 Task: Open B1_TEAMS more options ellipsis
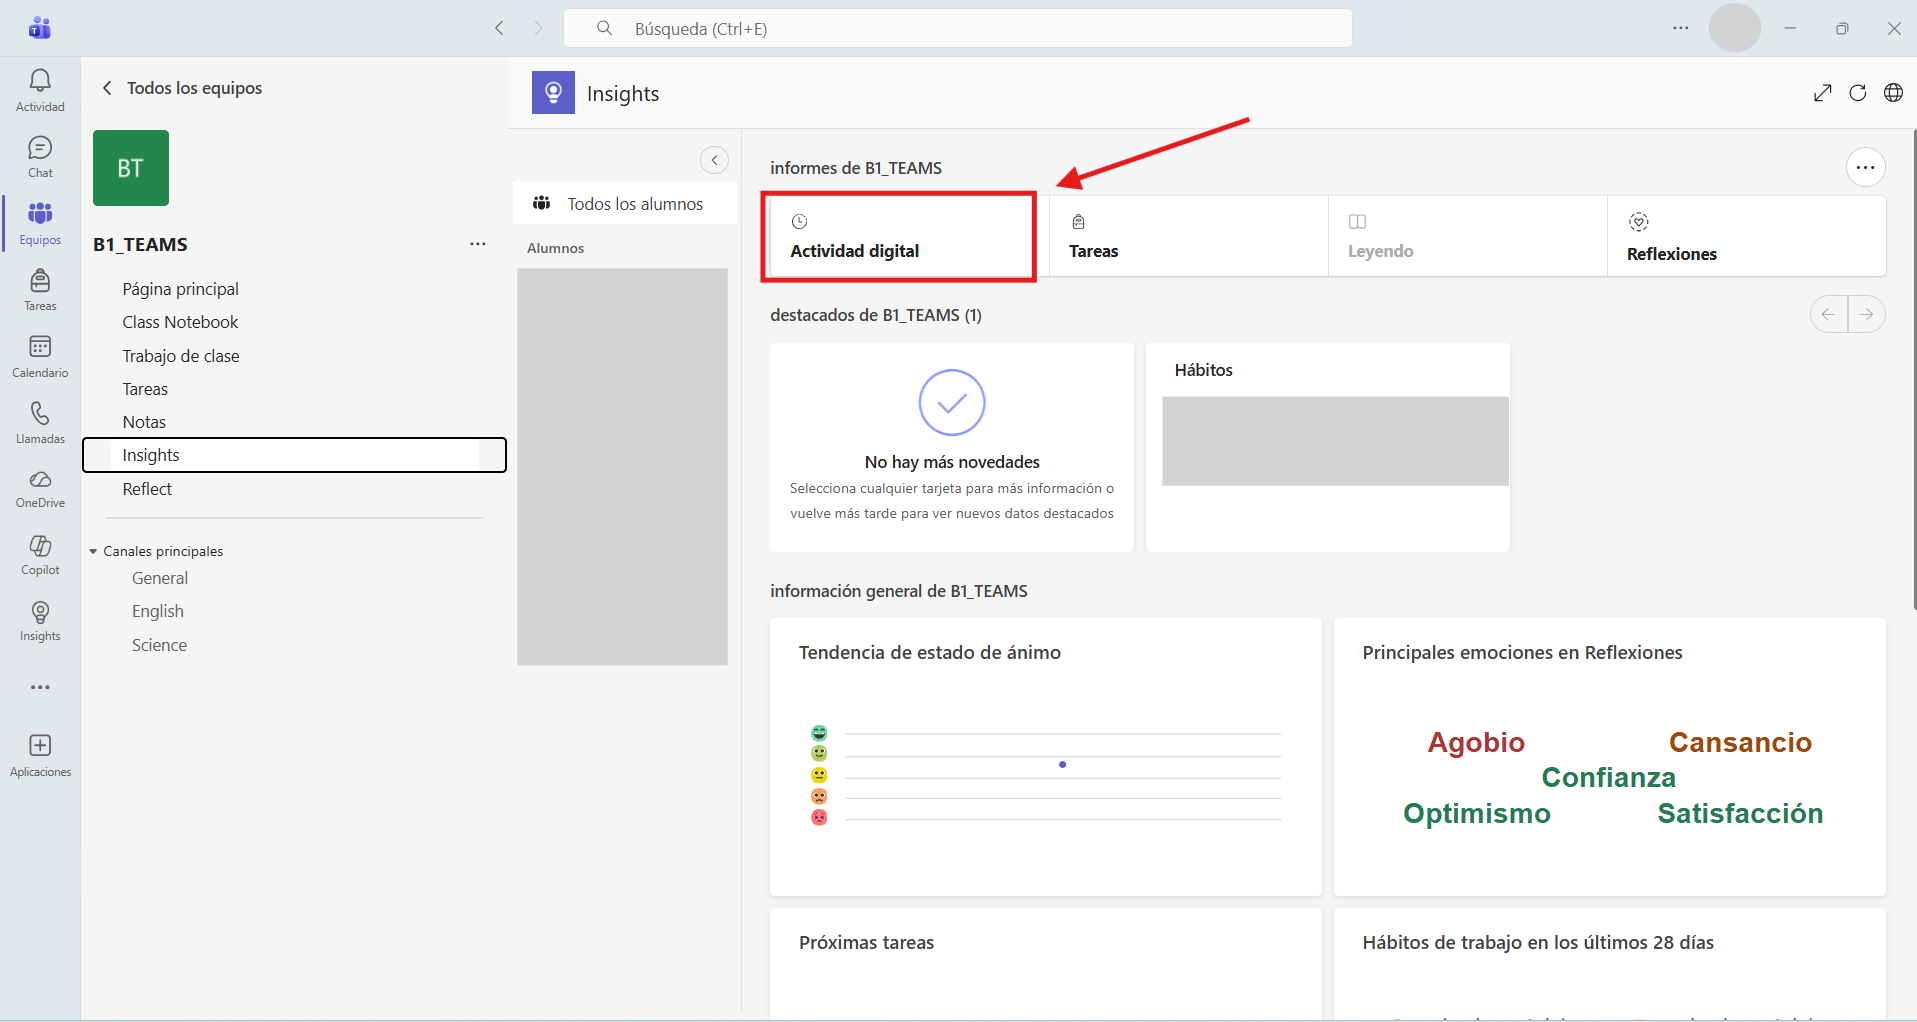pos(478,244)
